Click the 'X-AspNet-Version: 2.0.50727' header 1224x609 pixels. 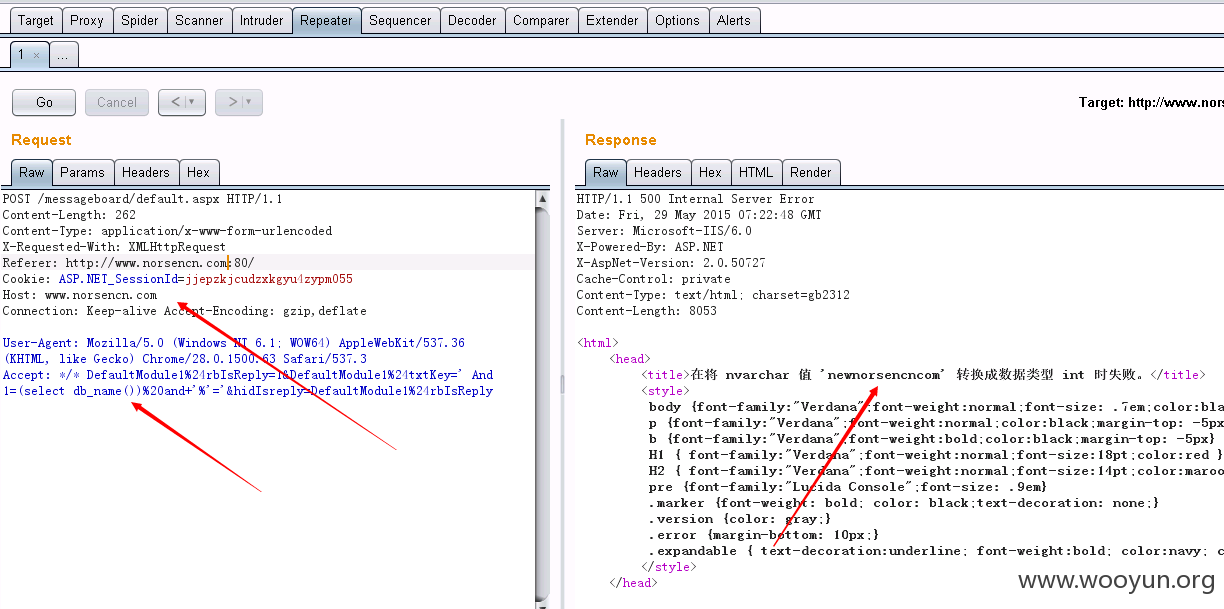[671, 263]
